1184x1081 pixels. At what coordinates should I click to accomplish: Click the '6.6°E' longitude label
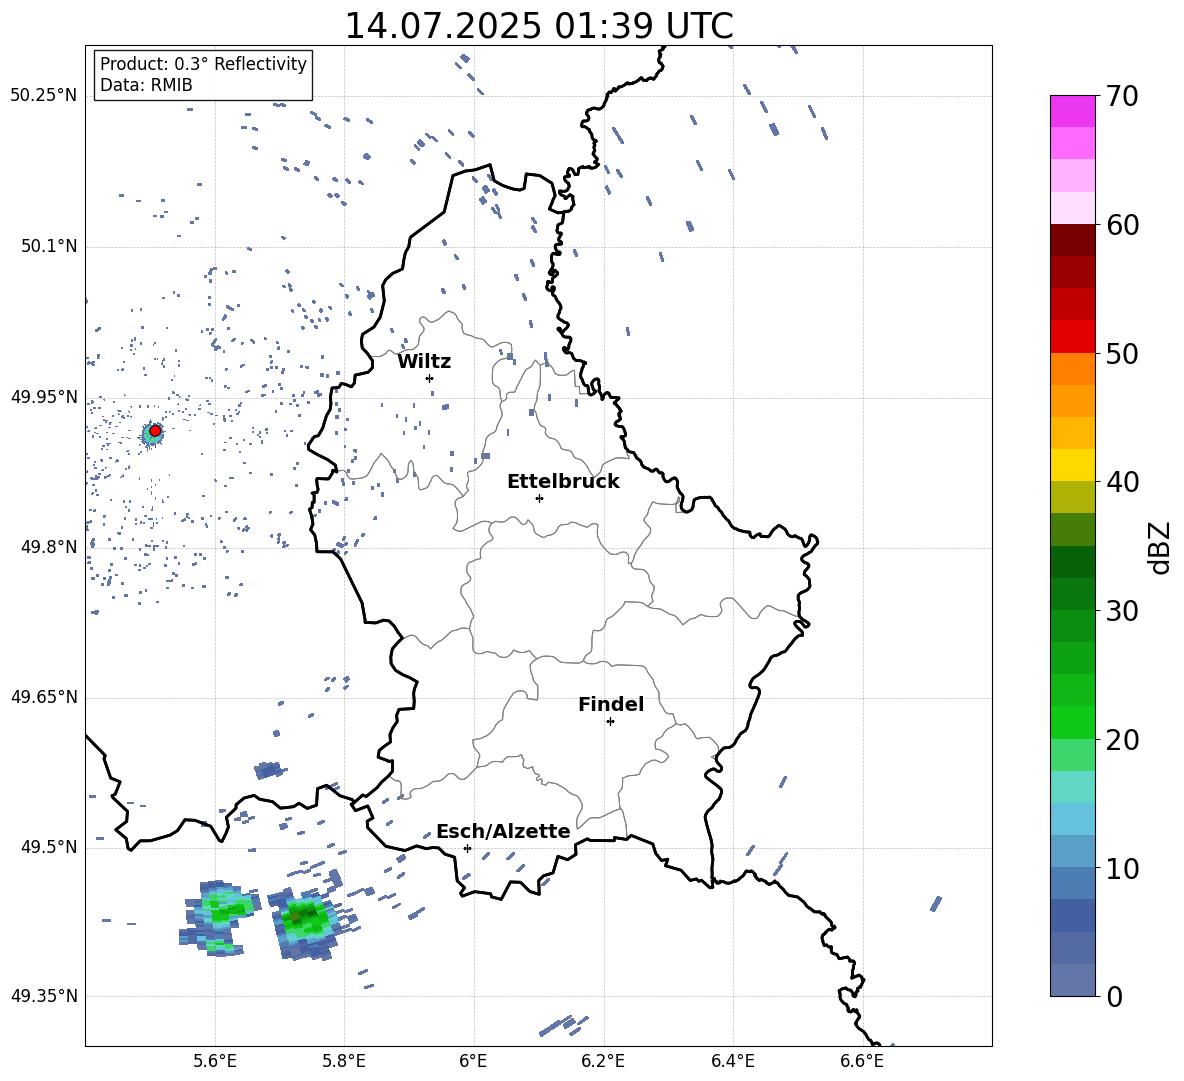(862, 1061)
